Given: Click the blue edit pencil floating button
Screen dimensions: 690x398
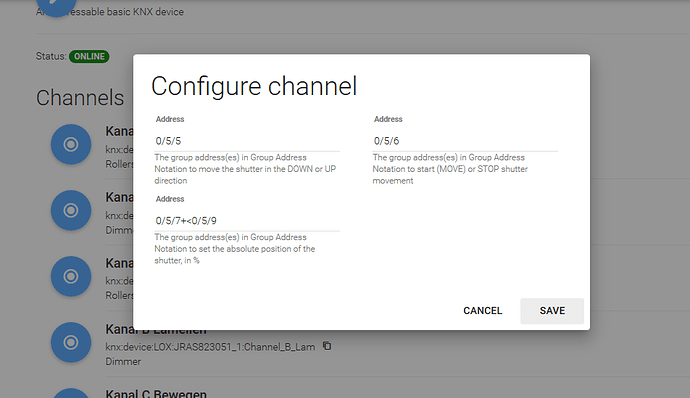Looking at the screenshot, I should click(56, 5).
